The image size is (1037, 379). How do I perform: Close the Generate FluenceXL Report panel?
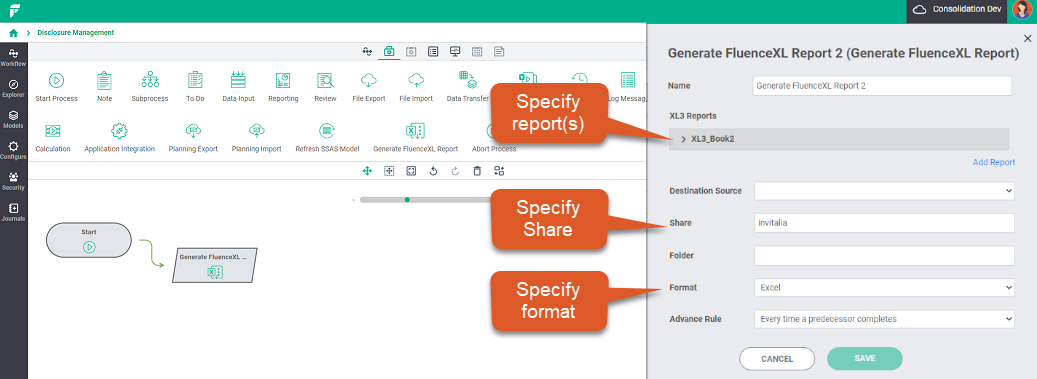(1027, 39)
